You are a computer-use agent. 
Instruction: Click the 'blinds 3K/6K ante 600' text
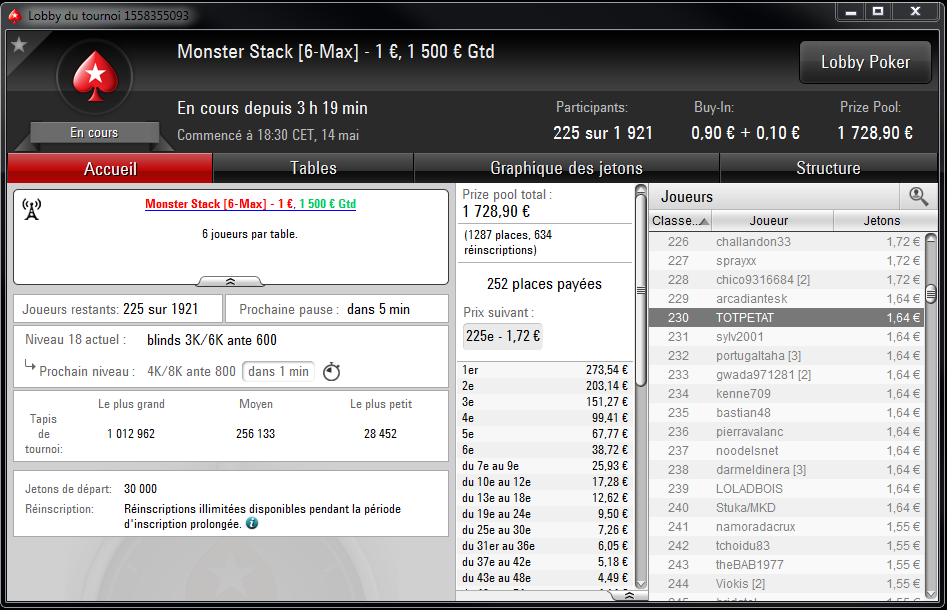coord(212,340)
